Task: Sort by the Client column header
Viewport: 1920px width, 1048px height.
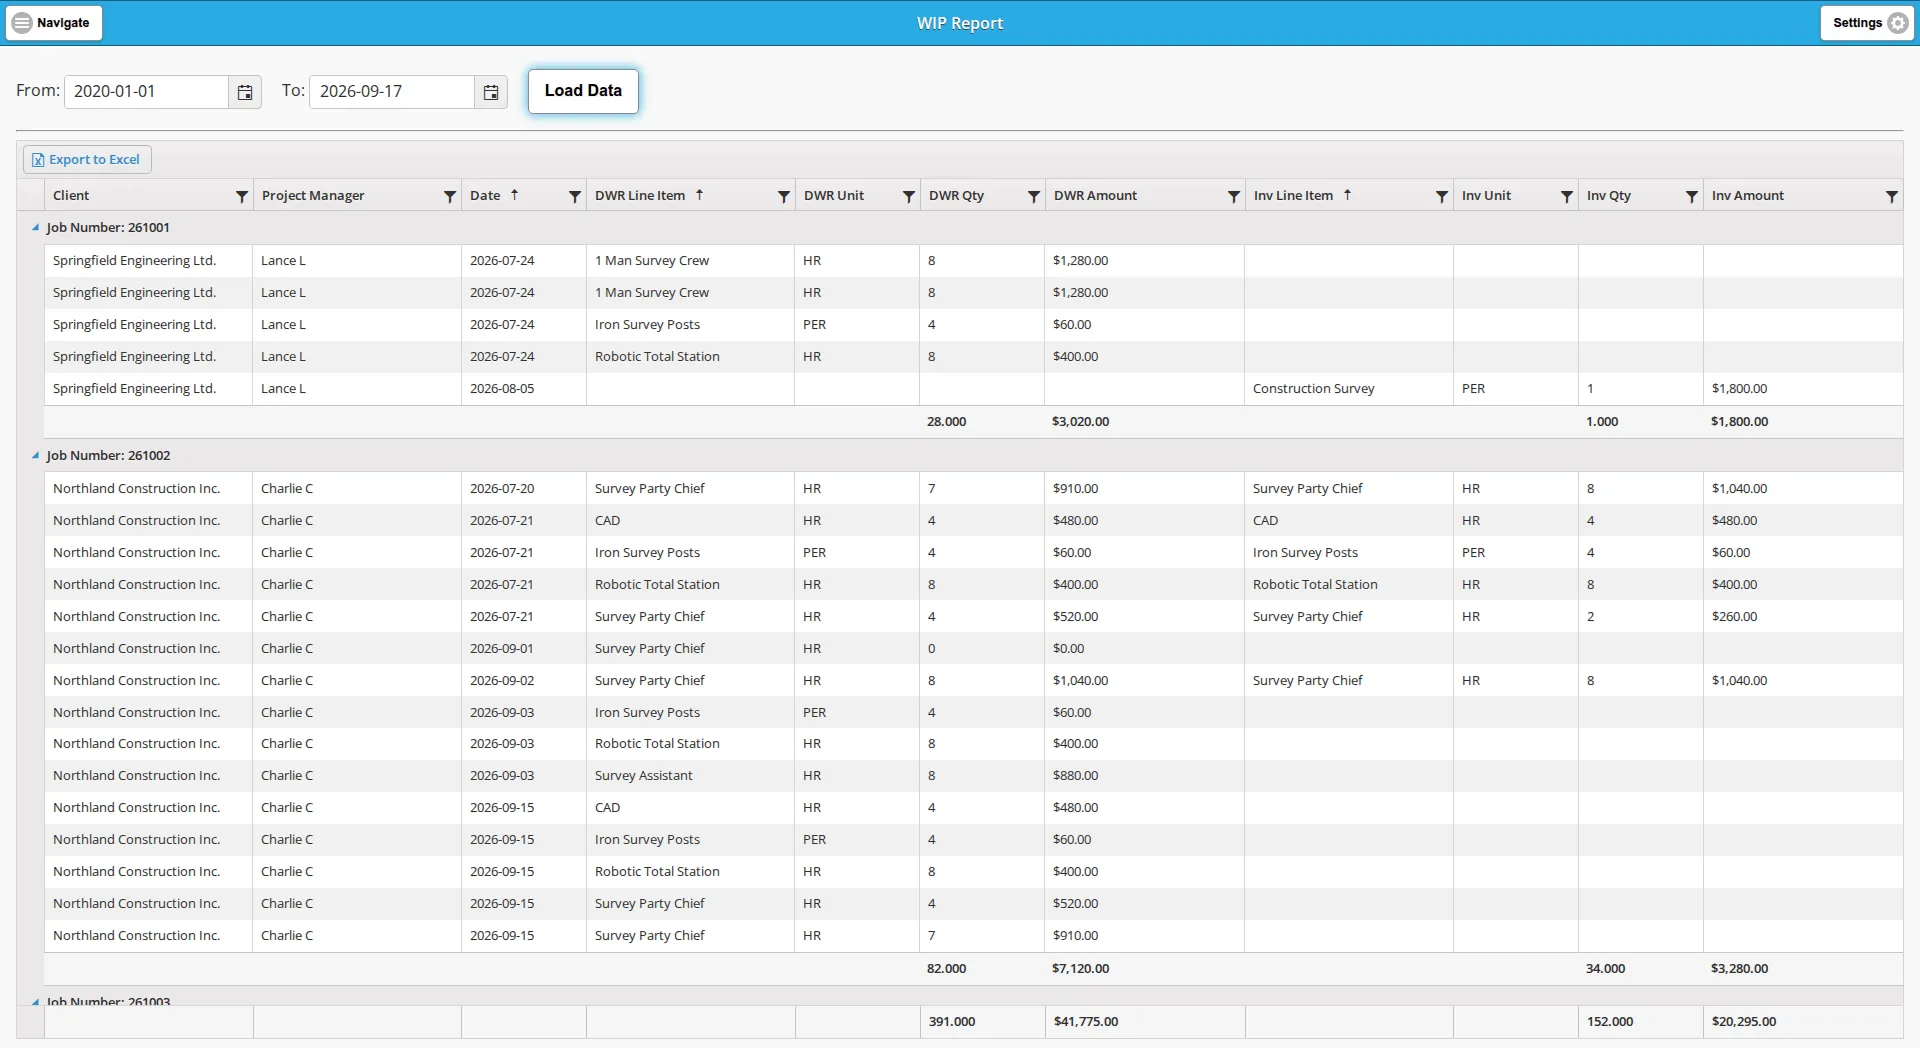Action: point(71,196)
